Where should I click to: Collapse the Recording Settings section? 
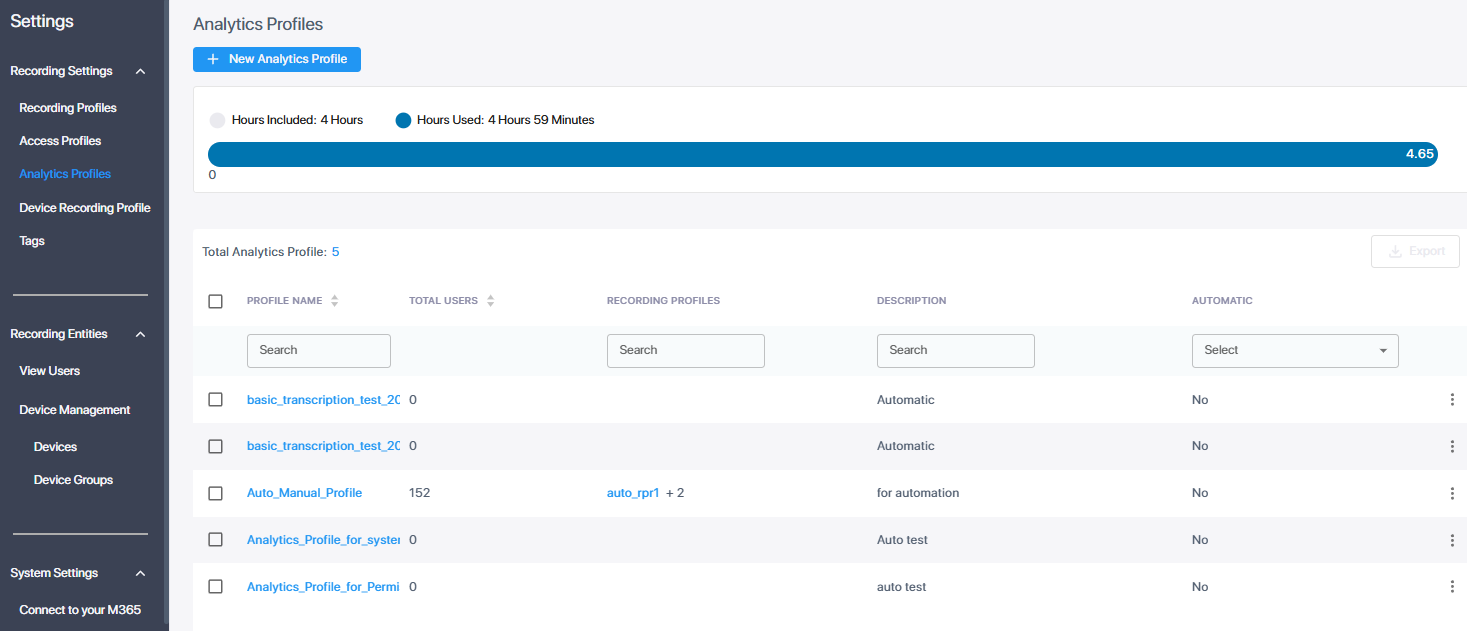(x=140, y=72)
